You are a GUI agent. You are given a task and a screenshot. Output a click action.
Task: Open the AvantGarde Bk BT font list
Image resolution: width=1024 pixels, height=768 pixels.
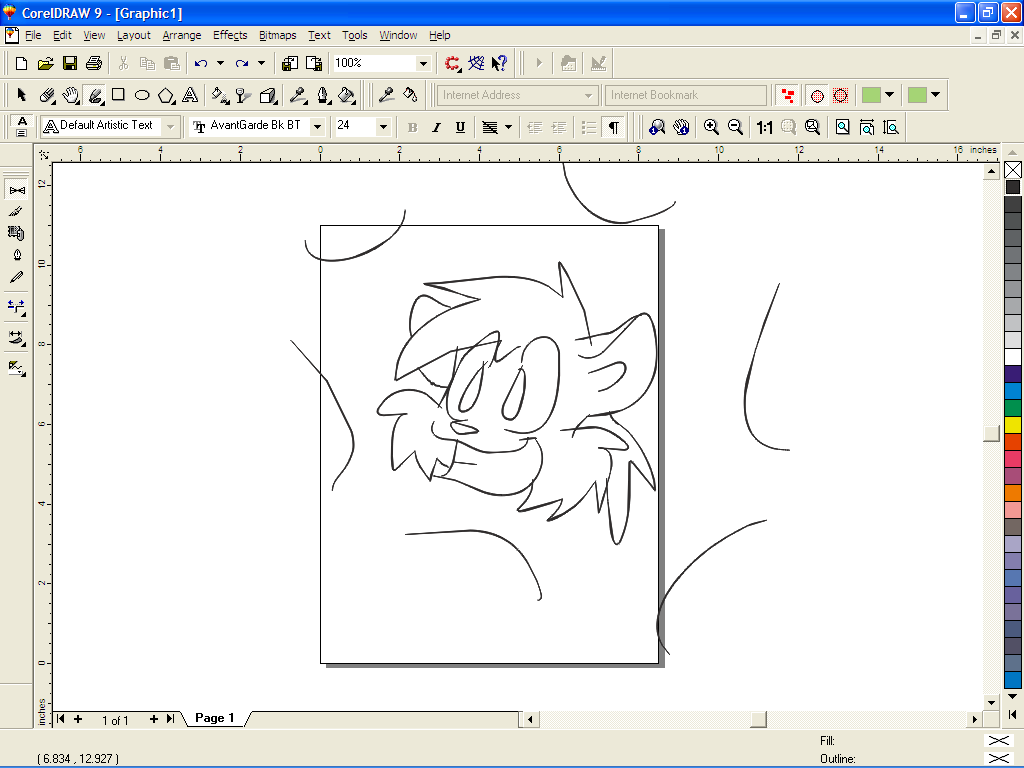click(317, 127)
